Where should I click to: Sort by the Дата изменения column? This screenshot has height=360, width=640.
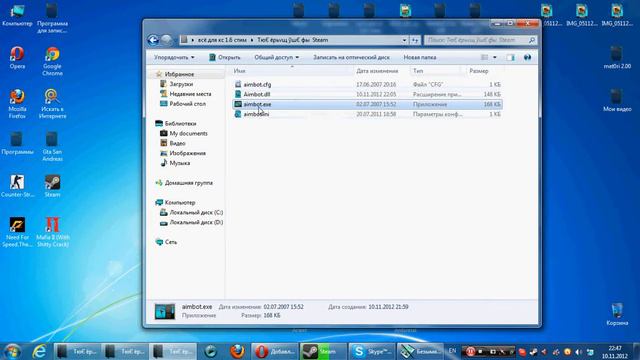(x=382, y=71)
